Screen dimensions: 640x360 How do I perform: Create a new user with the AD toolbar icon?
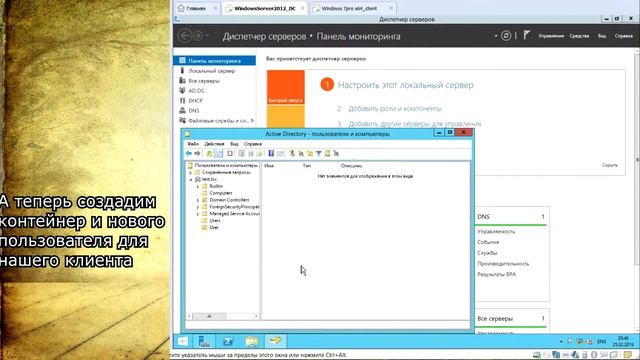point(292,153)
